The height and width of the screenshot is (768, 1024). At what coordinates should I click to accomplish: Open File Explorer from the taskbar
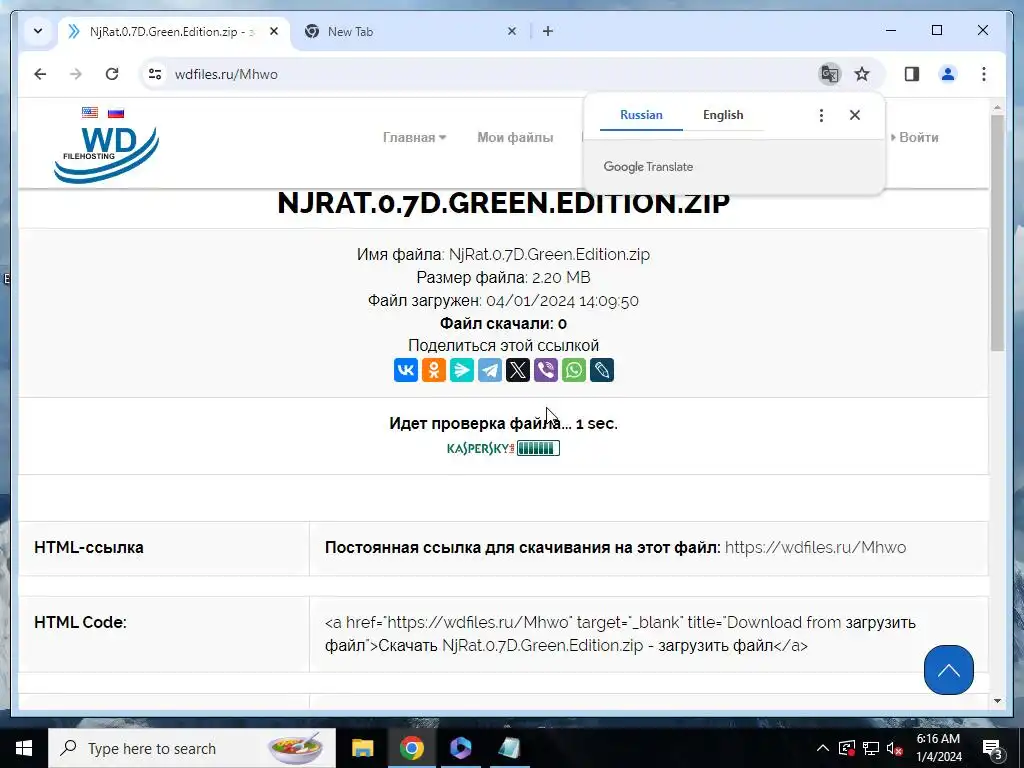click(362, 748)
